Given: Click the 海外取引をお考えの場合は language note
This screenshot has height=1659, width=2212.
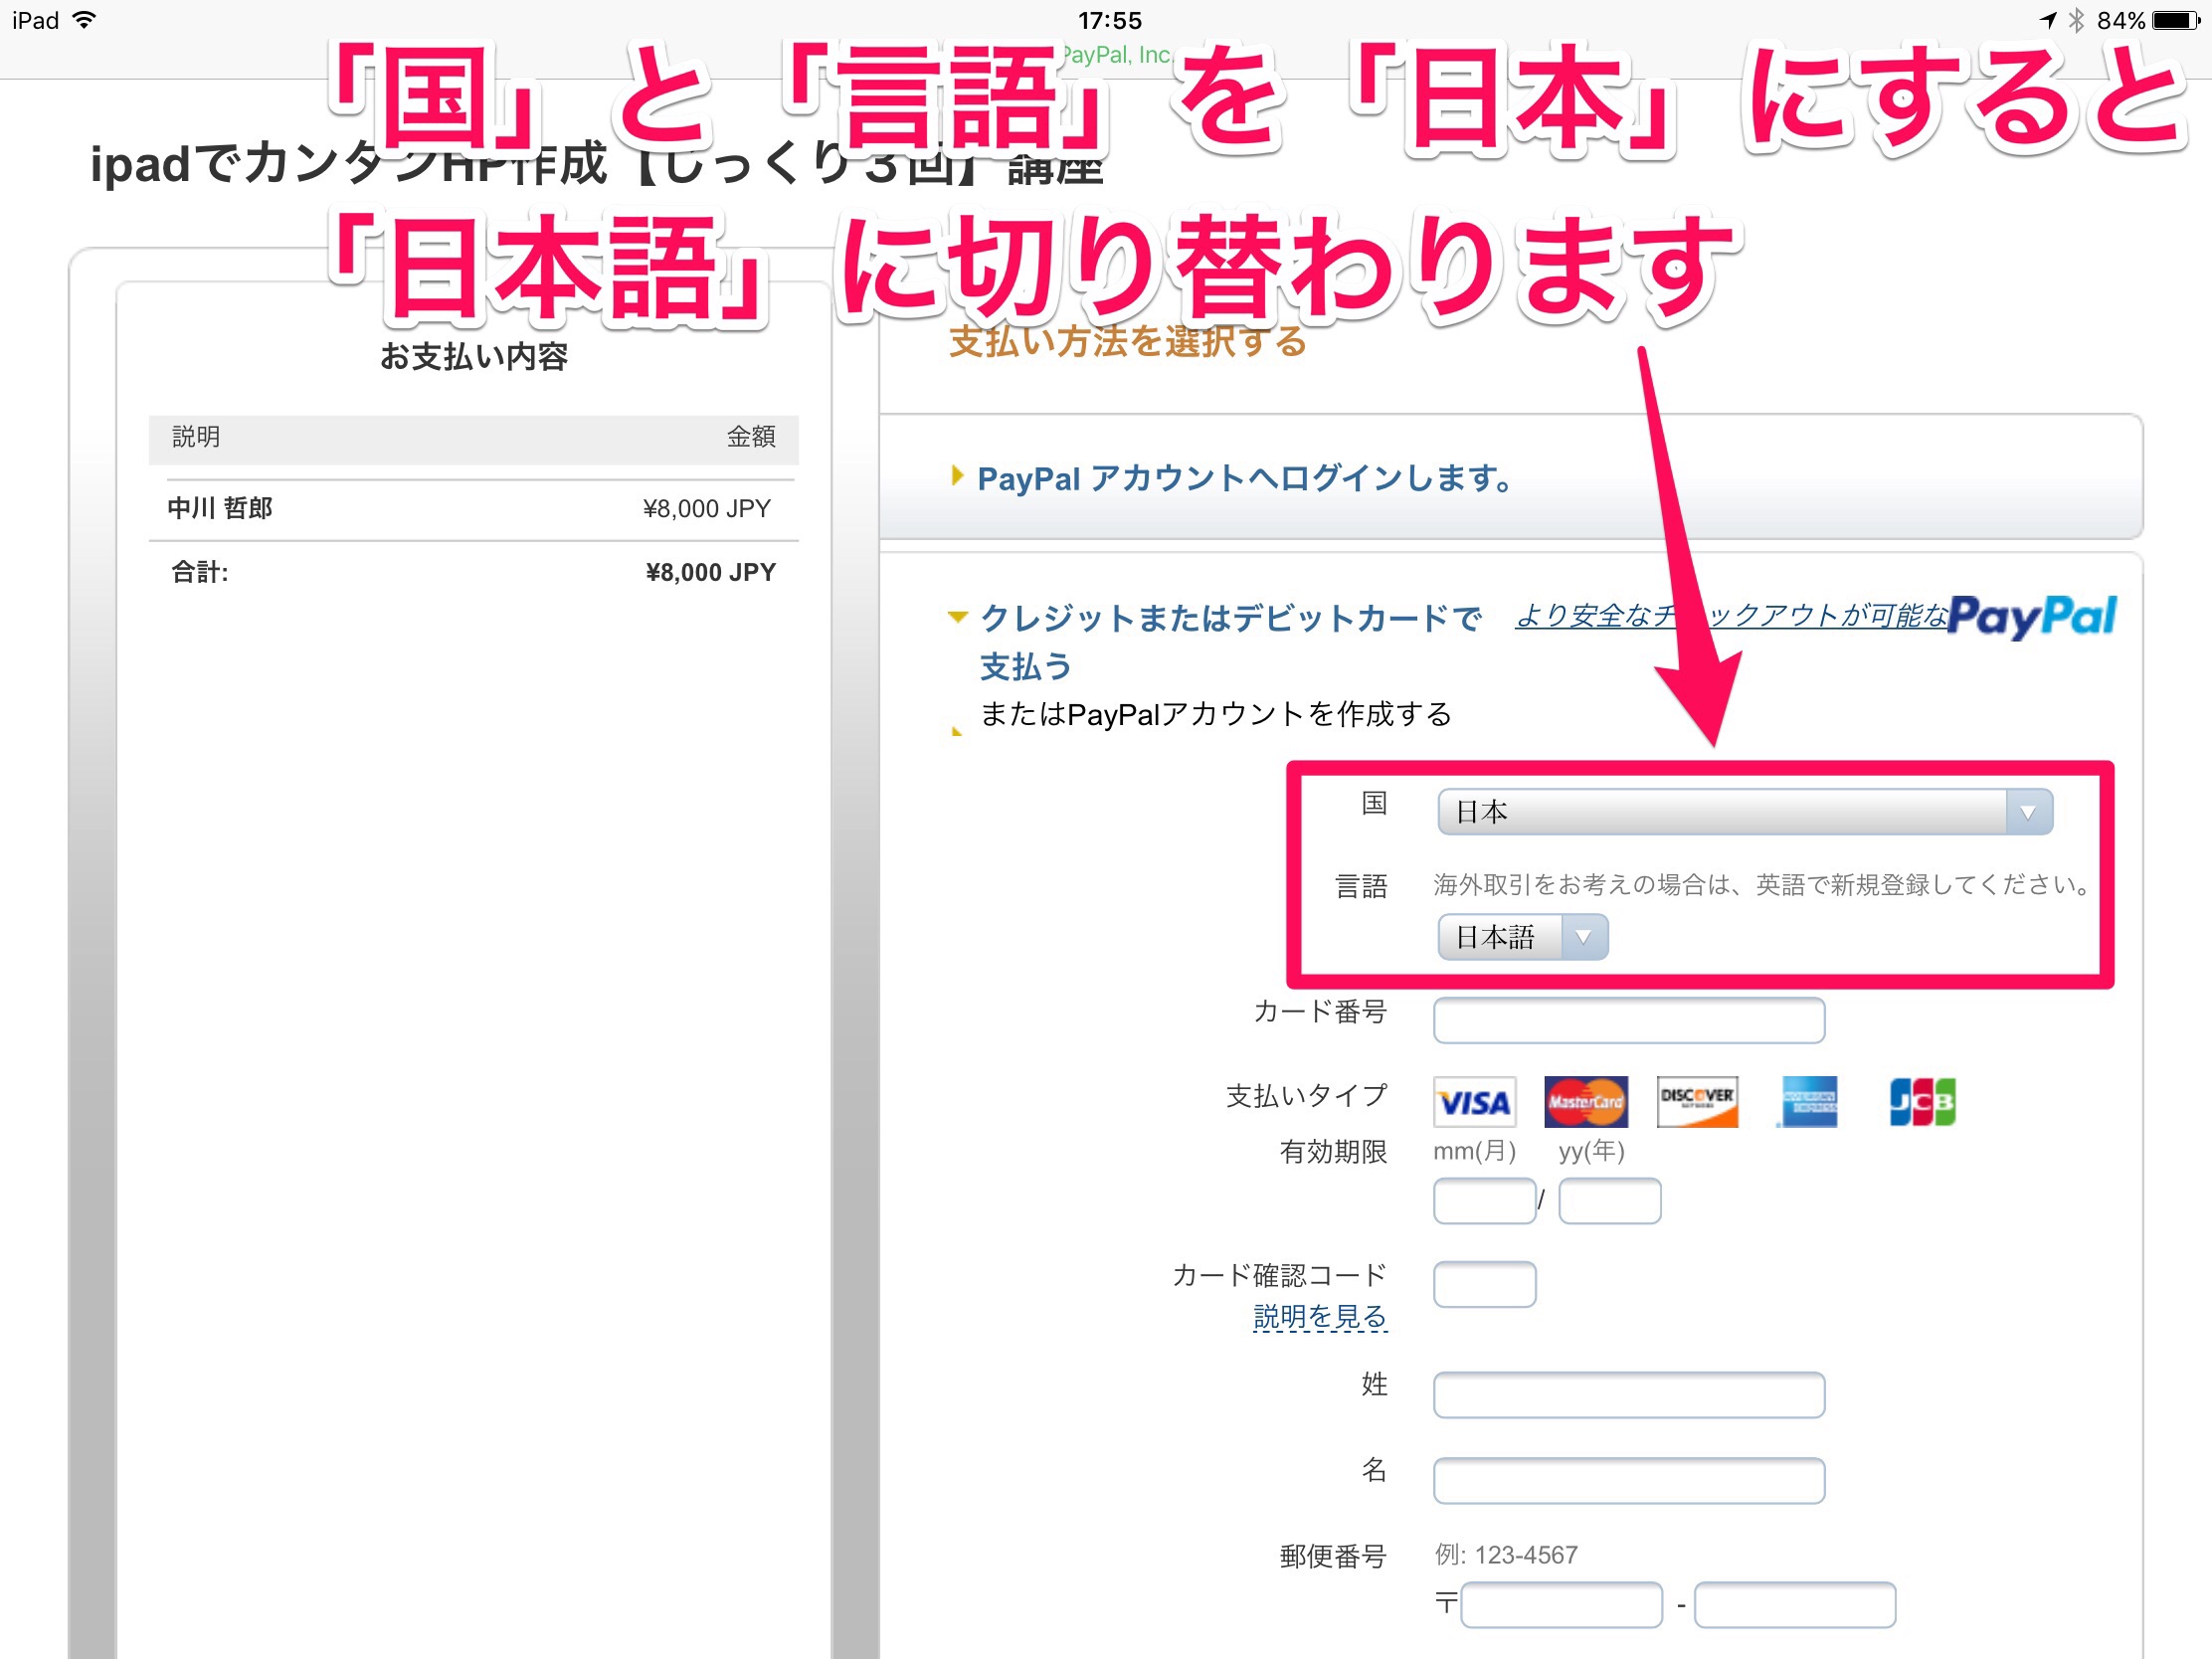Looking at the screenshot, I should point(1760,885).
